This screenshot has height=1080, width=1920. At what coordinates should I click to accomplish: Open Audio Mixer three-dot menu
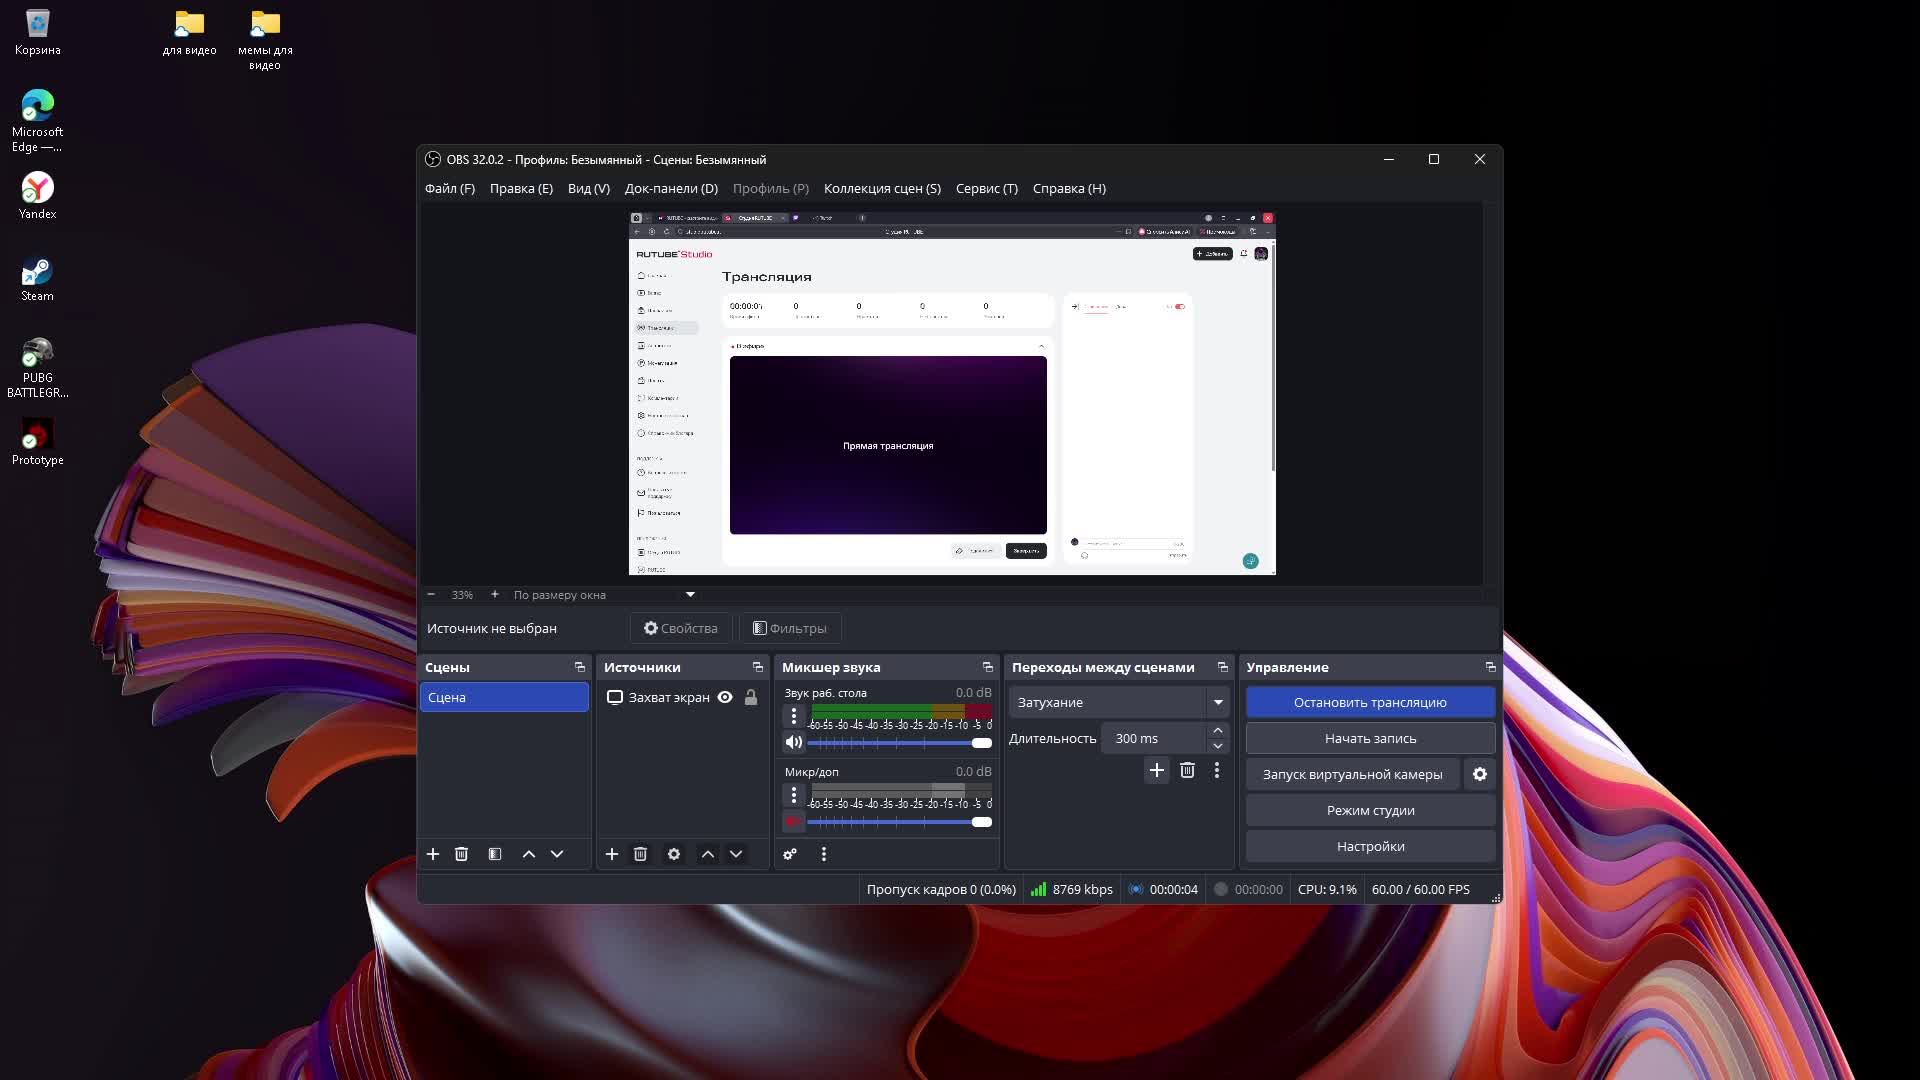823,854
